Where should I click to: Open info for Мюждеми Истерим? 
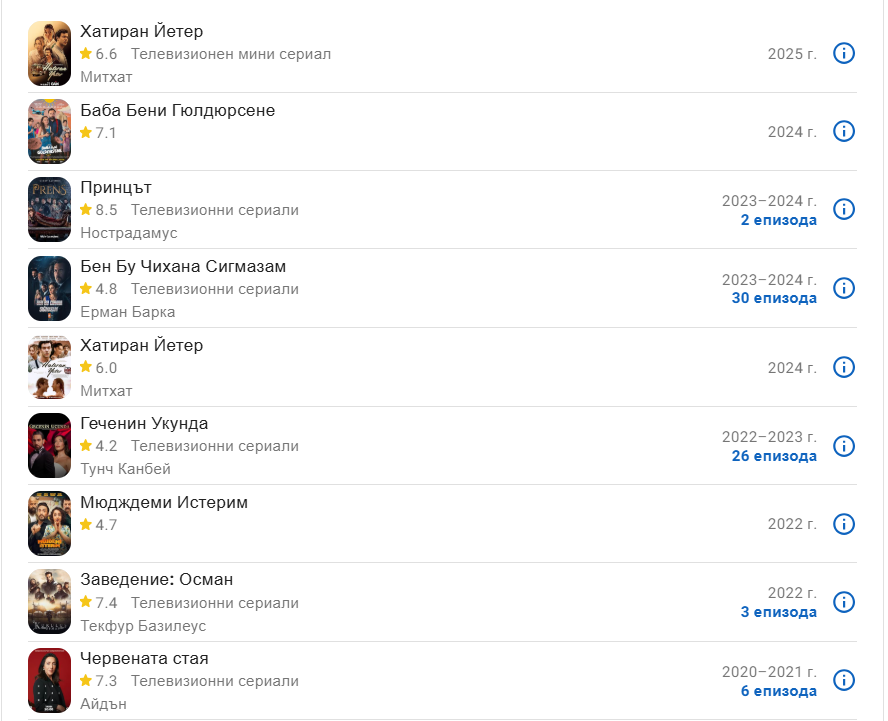(x=844, y=523)
